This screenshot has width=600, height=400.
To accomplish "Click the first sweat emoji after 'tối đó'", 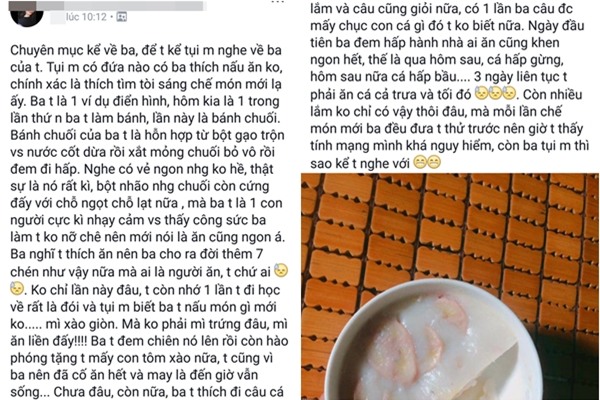I will [x=481, y=93].
